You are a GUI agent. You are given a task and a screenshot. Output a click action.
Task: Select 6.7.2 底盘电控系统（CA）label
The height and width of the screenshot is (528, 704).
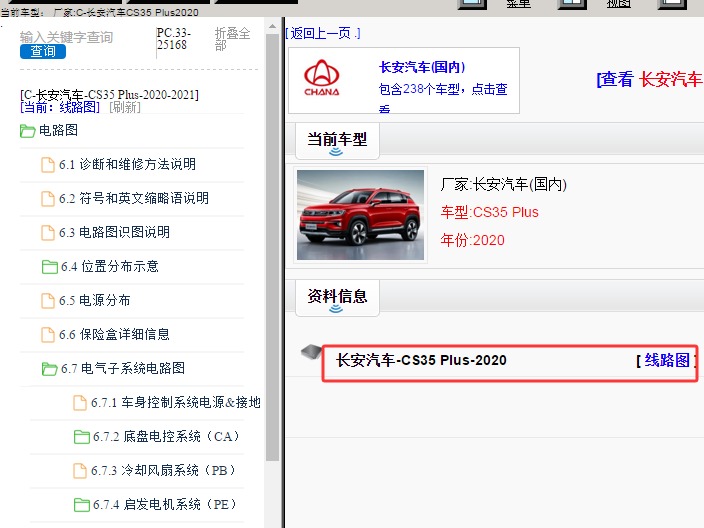(167, 436)
